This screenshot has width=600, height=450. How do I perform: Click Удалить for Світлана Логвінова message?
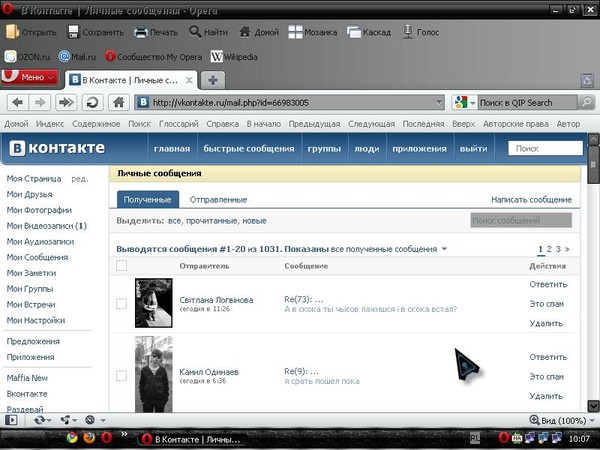pyautogui.click(x=546, y=323)
